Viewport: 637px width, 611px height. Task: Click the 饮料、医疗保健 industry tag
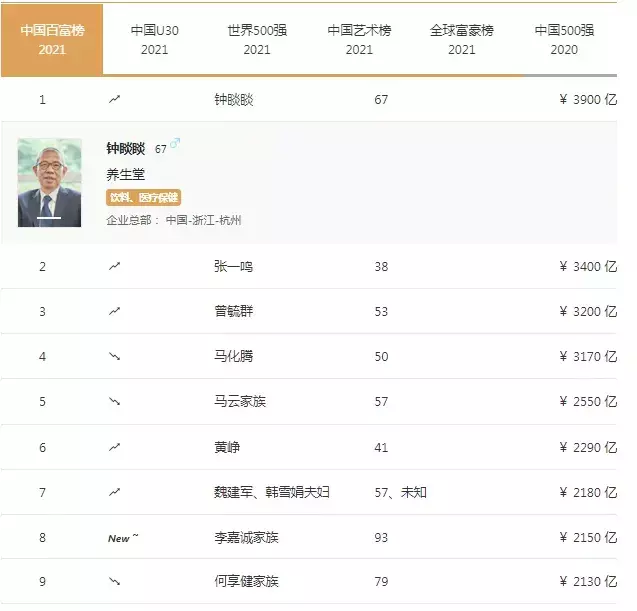[143, 197]
